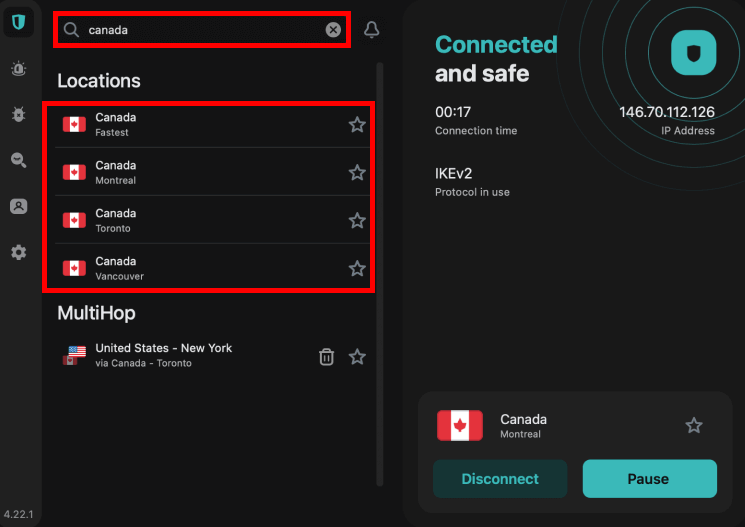Click the Canada flag on Vancouver row
The image size is (745, 527).
[74, 268]
